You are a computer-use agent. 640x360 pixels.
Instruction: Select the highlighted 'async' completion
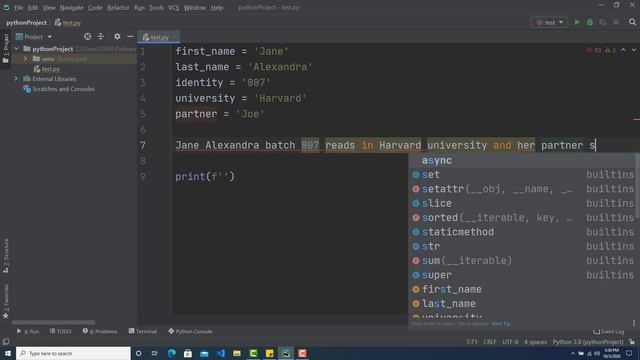point(523,160)
